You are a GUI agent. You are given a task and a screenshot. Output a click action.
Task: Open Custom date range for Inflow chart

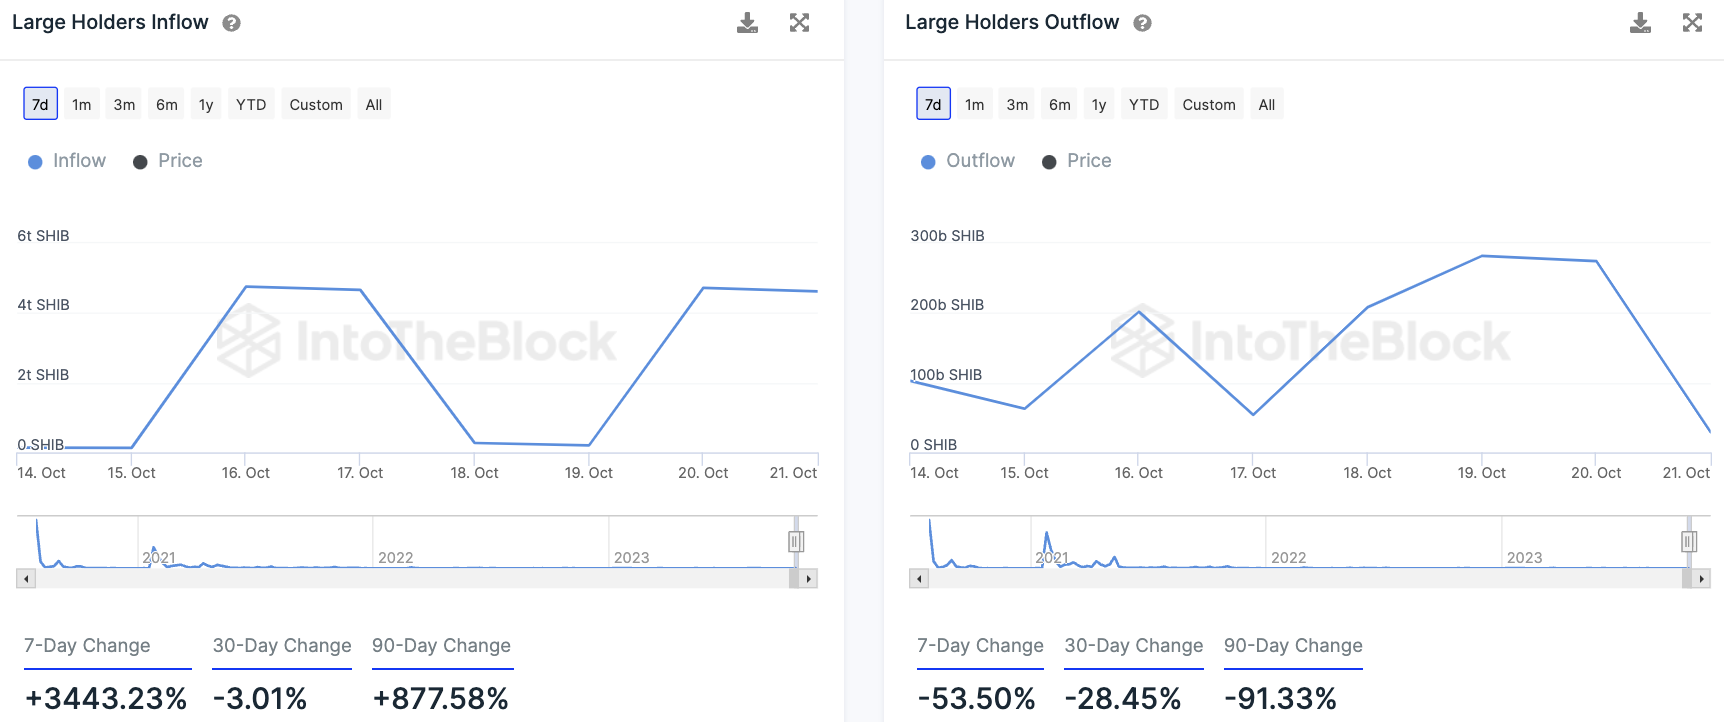316,105
